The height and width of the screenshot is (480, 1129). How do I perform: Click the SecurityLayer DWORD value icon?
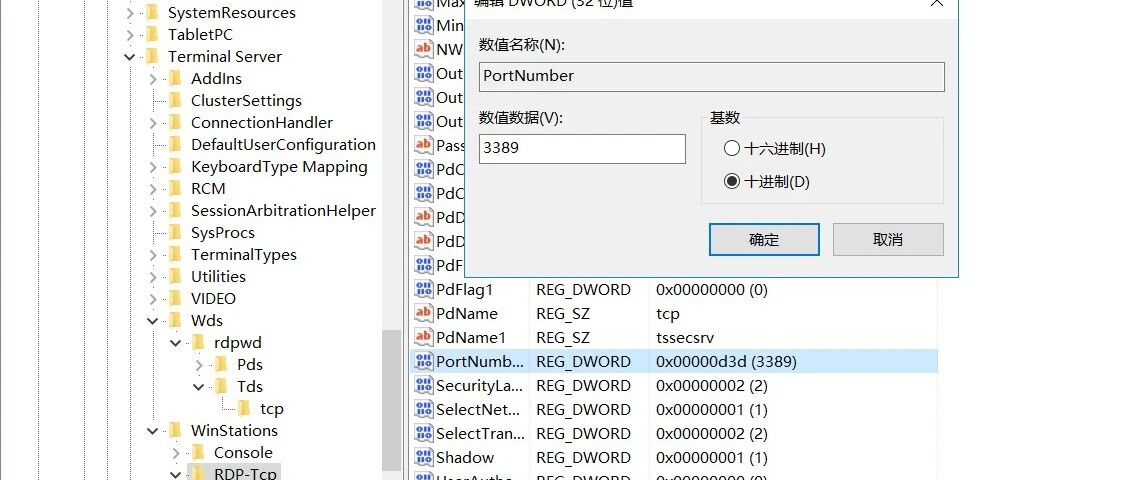(x=423, y=386)
